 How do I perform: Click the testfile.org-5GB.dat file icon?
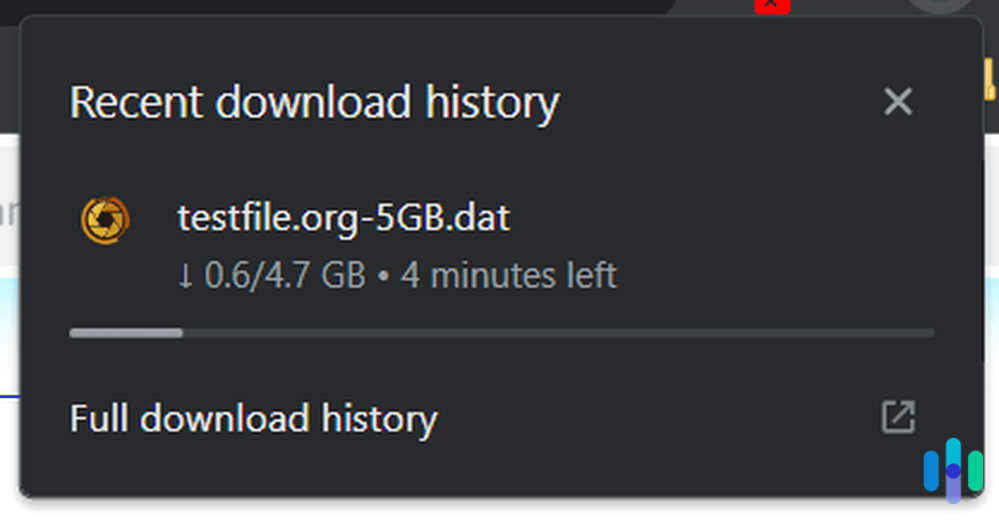click(x=105, y=220)
